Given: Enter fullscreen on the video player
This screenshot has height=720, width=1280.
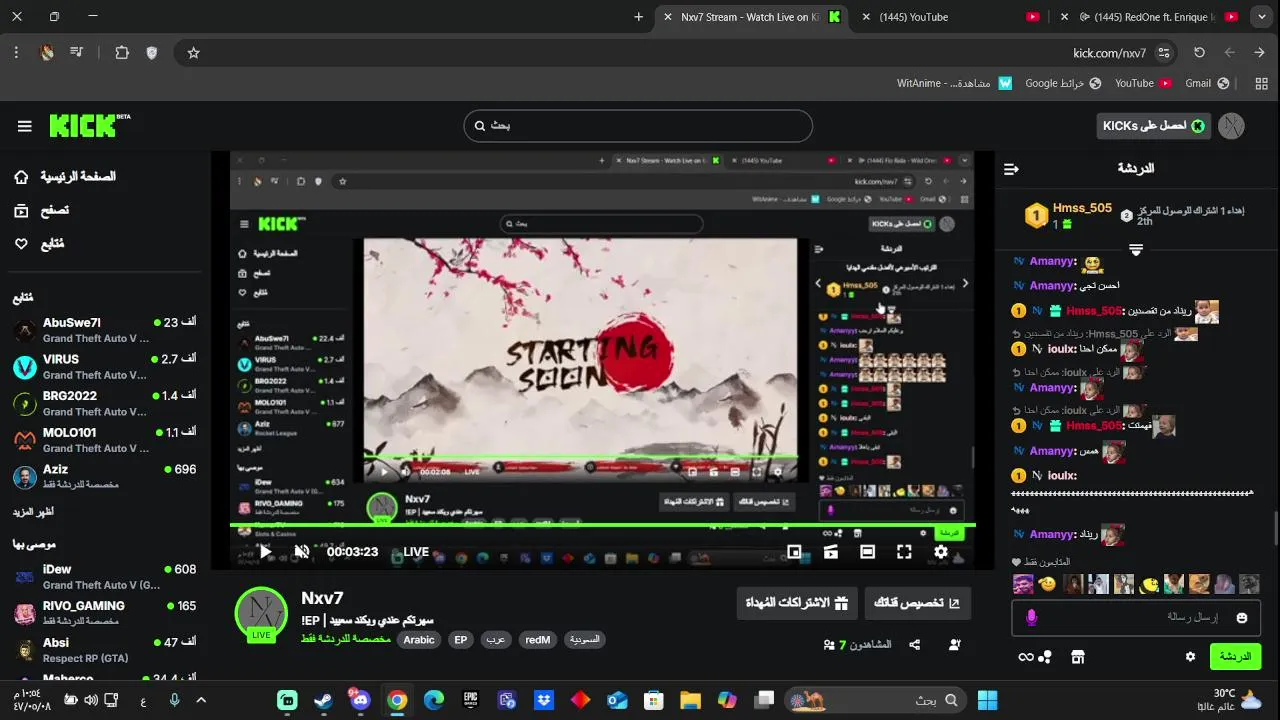Looking at the screenshot, I should coord(904,551).
